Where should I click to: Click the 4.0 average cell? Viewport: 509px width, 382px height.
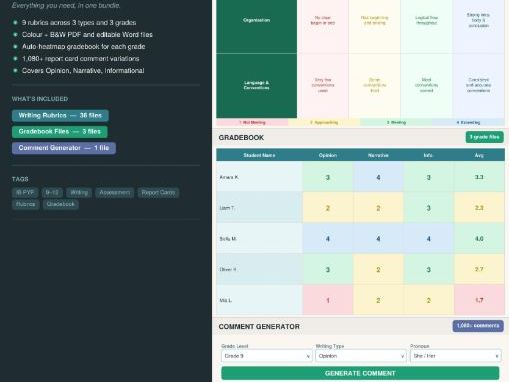[479, 239]
